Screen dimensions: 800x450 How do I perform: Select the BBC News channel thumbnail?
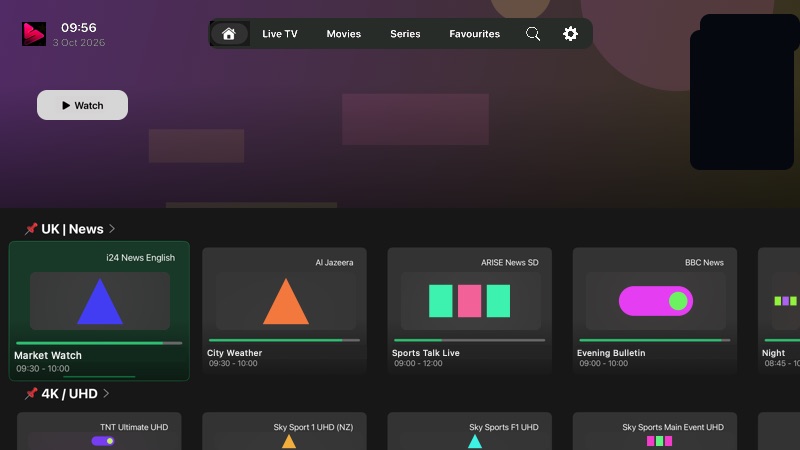tap(656, 301)
